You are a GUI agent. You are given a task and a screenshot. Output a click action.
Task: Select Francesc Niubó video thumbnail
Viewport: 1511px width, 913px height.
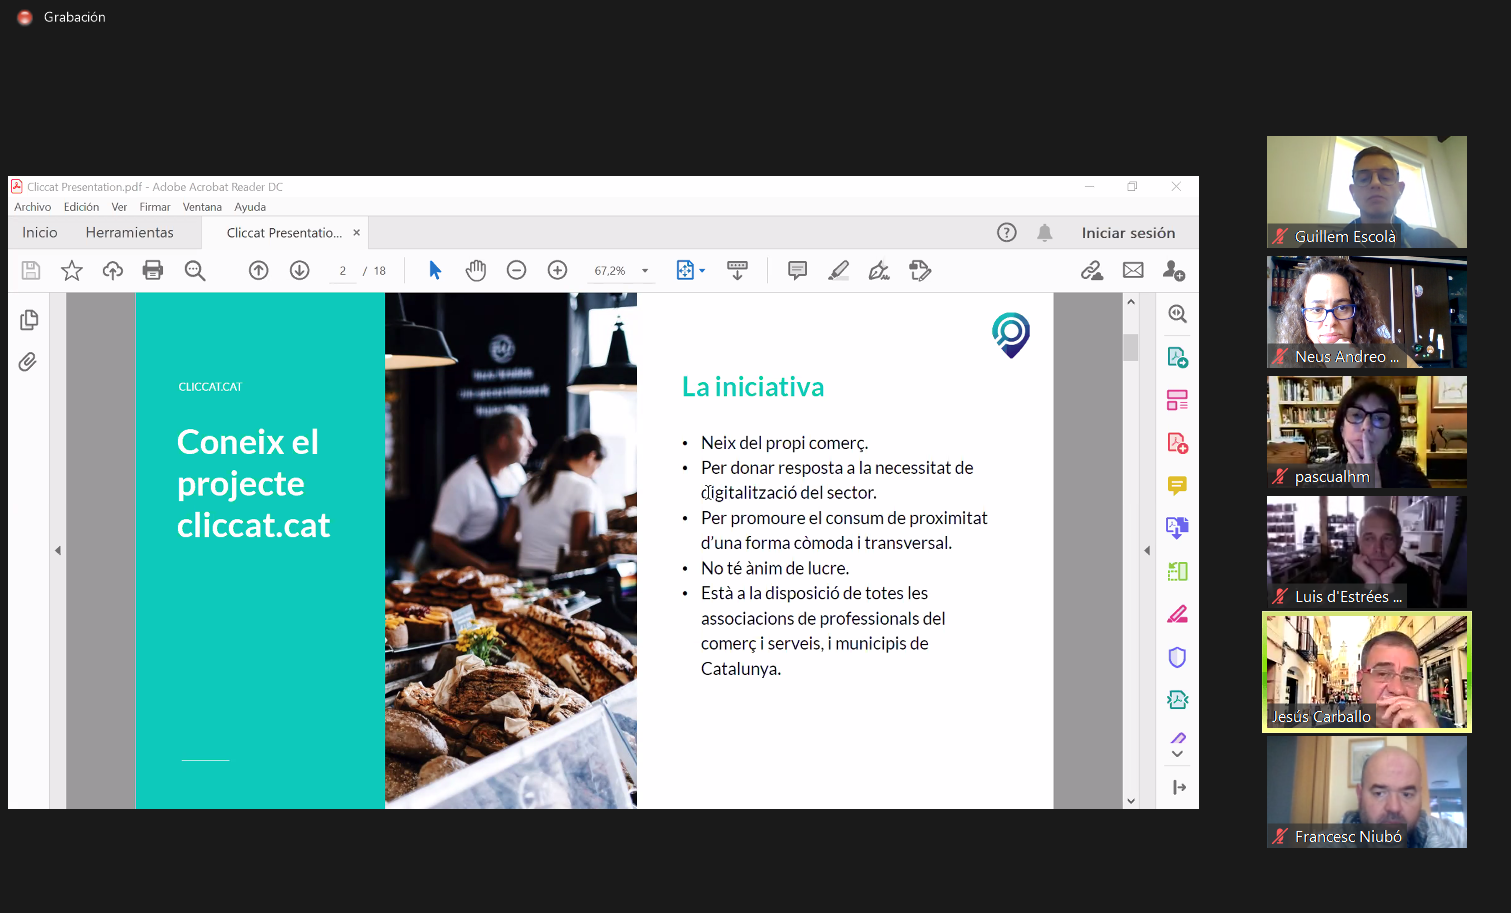(x=1367, y=792)
